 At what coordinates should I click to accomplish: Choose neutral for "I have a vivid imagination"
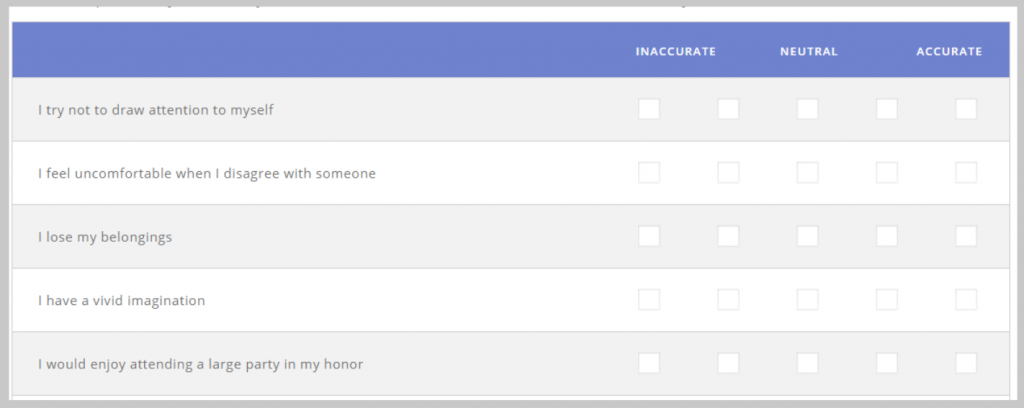pyautogui.click(x=807, y=300)
